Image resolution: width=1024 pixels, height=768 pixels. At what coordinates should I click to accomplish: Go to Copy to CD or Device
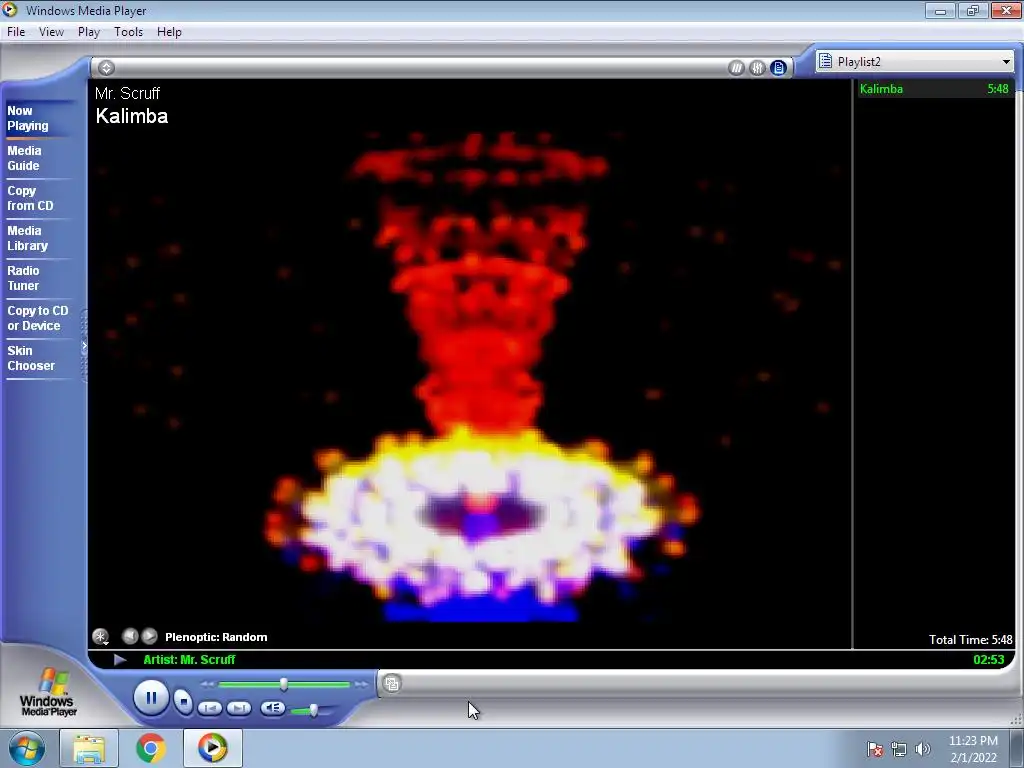point(37,318)
